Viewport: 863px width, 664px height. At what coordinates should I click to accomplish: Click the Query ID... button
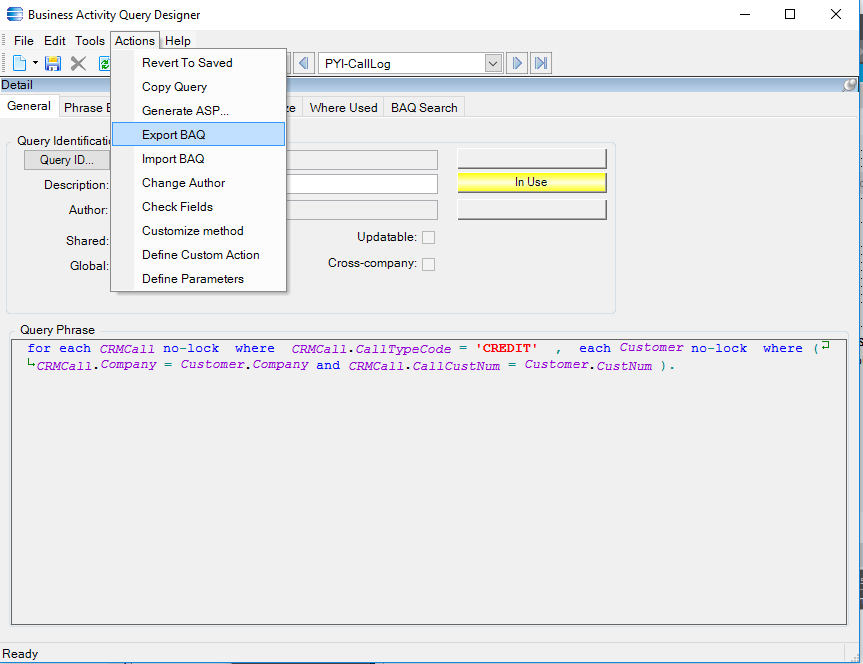67,160
